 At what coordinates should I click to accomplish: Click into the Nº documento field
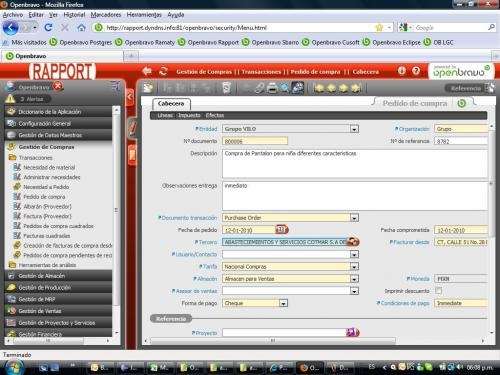click(x=255, y=141)
